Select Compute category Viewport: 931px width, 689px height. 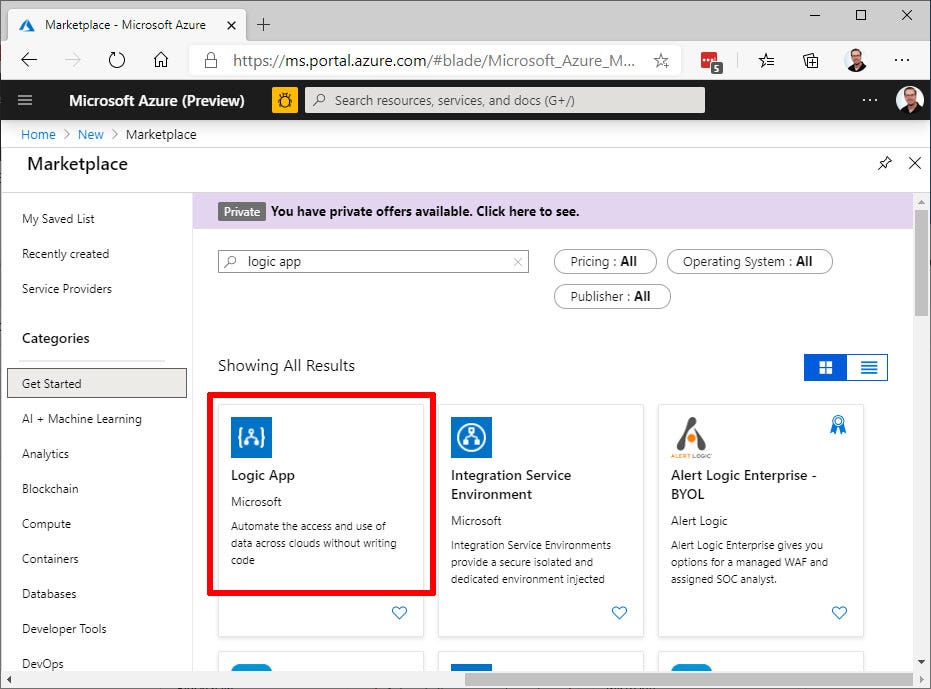(46, 524)
